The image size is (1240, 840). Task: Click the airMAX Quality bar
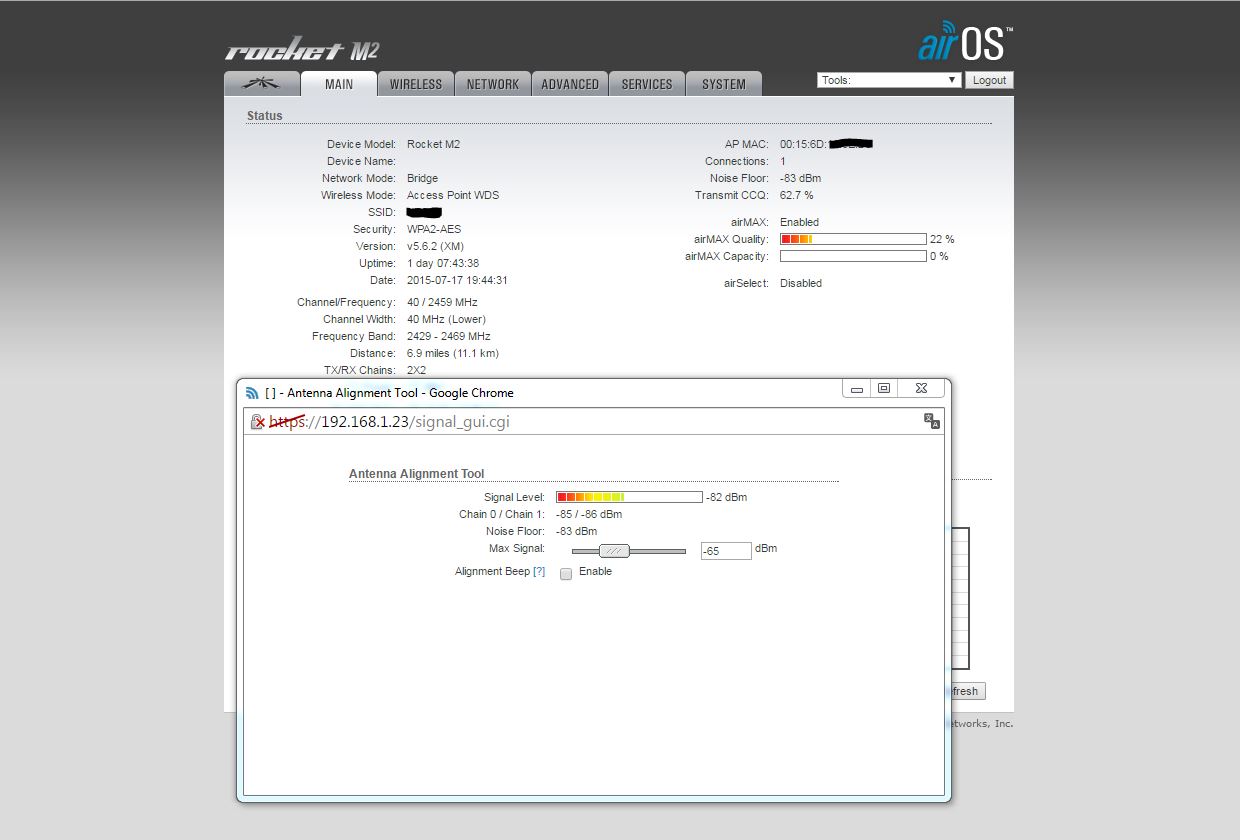[853, 239]
